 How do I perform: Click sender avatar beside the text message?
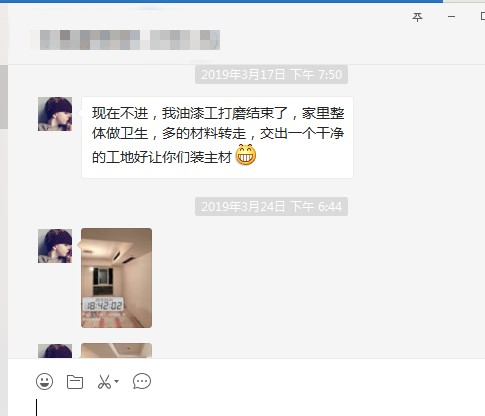[55, 114]
